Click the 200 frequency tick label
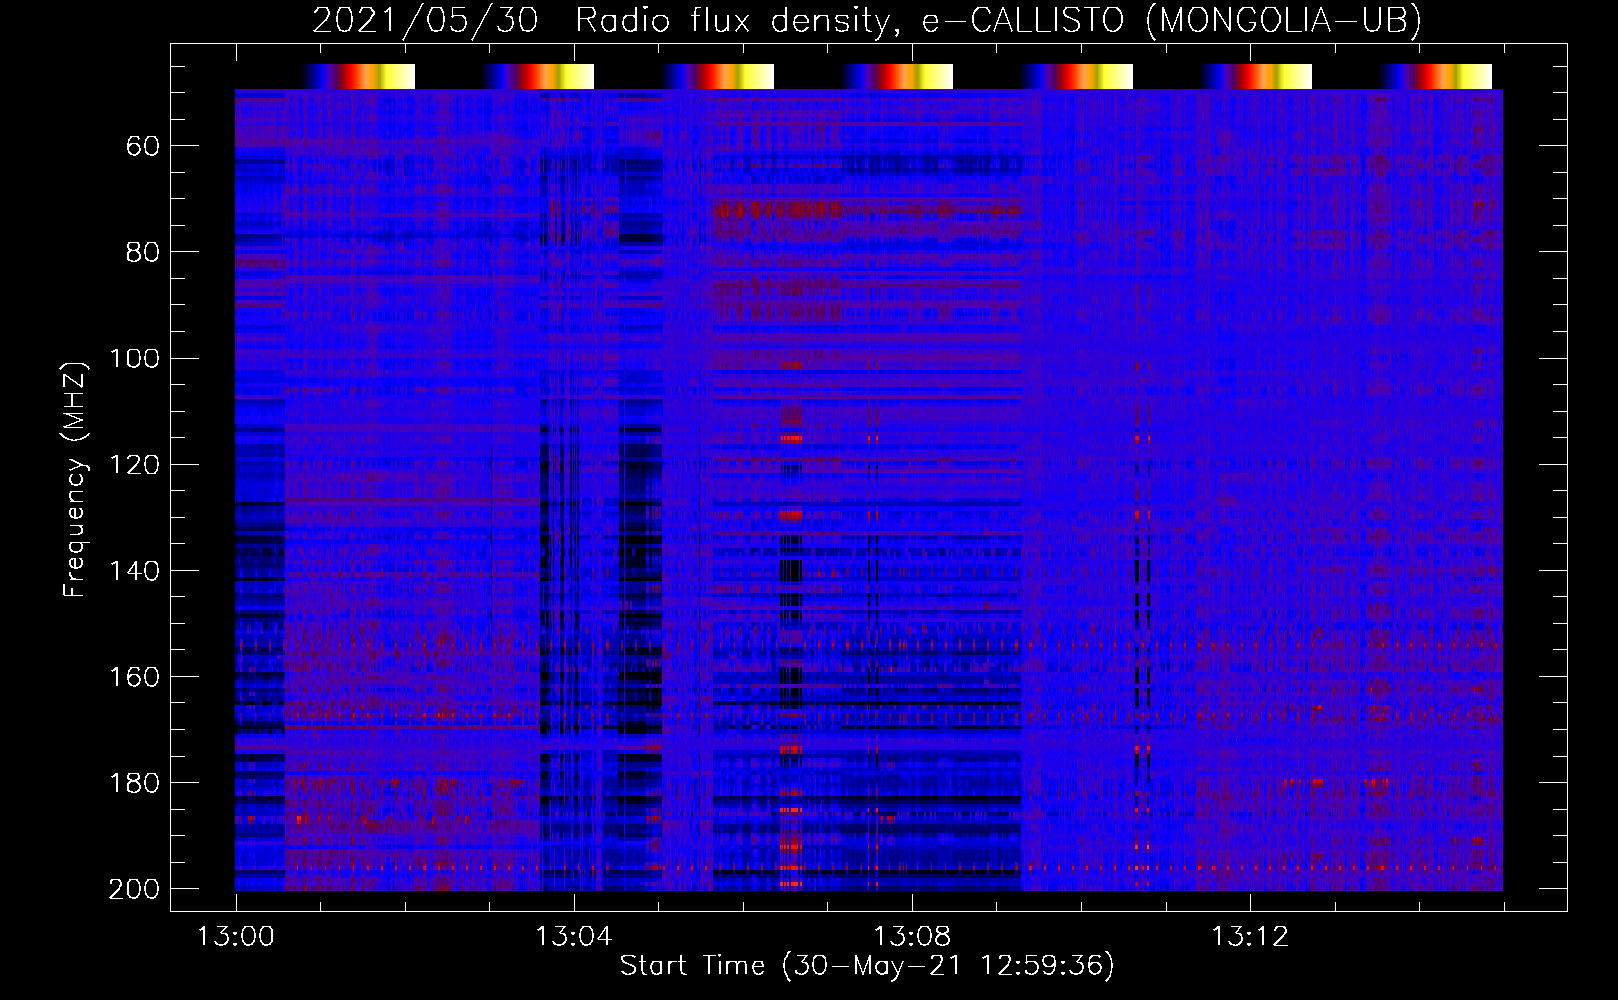Screen dimensions: 1618x1000 pyautogui.click(x=134, y=889)
